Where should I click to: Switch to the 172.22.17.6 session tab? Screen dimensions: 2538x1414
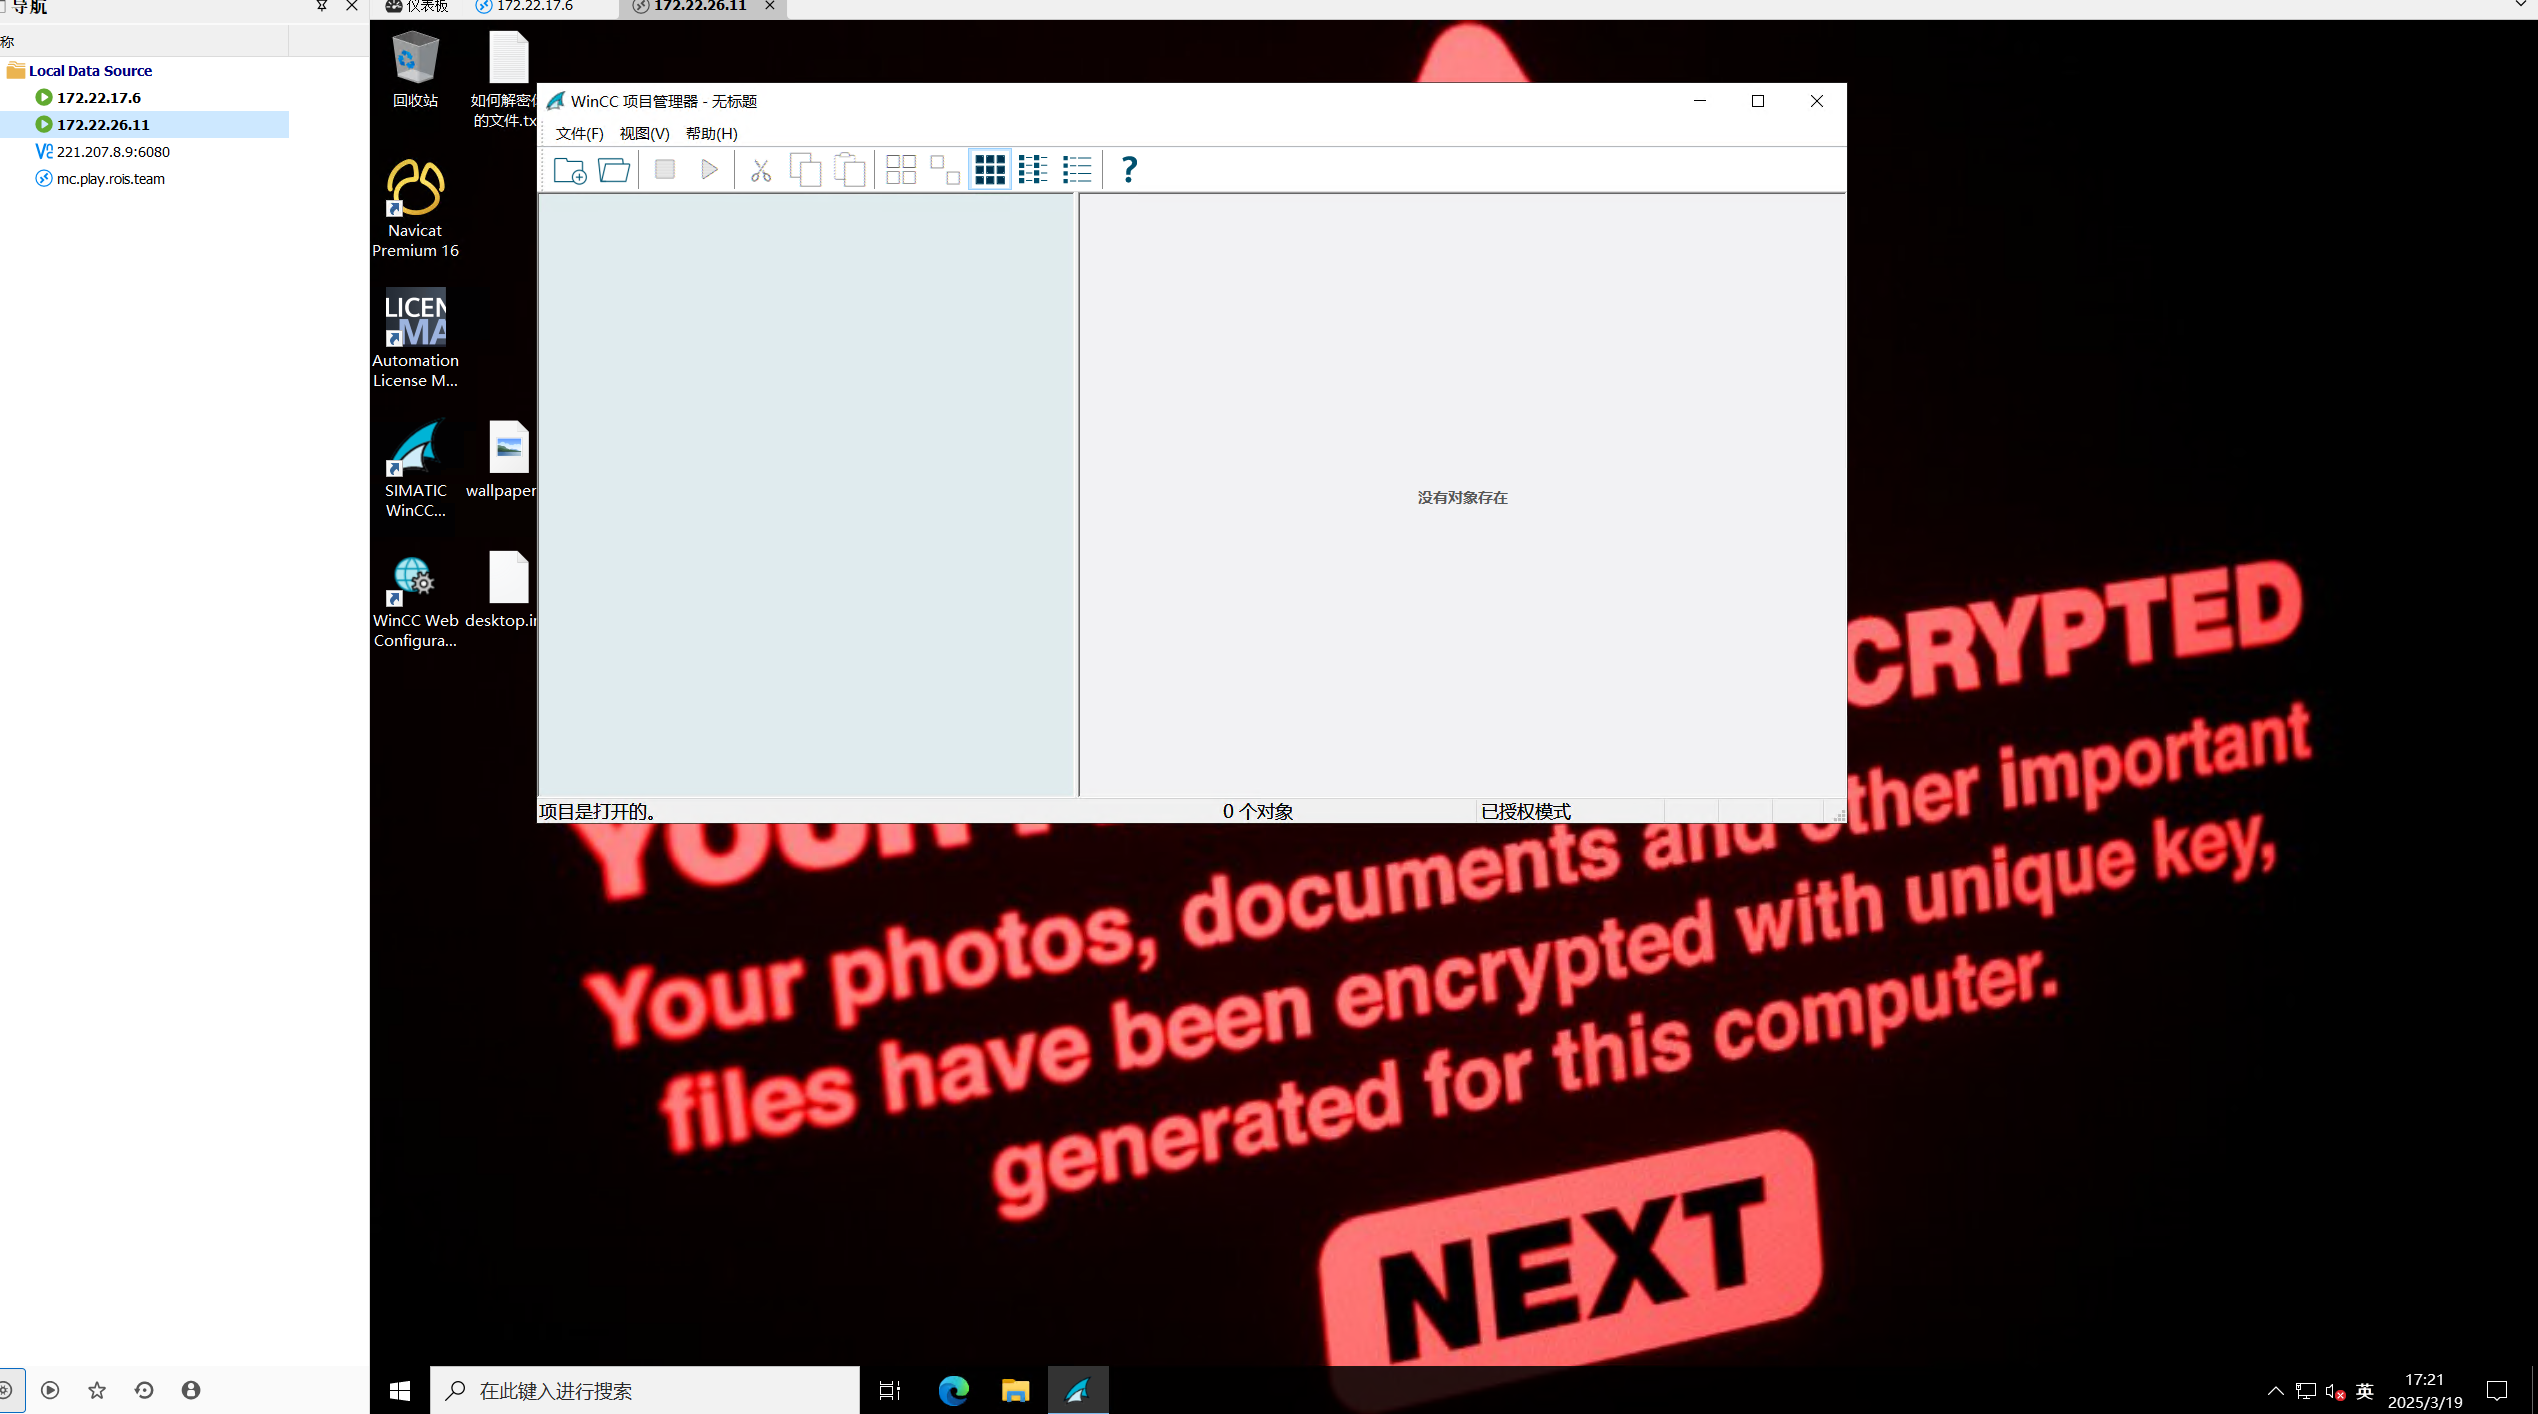tap(534, 7)
